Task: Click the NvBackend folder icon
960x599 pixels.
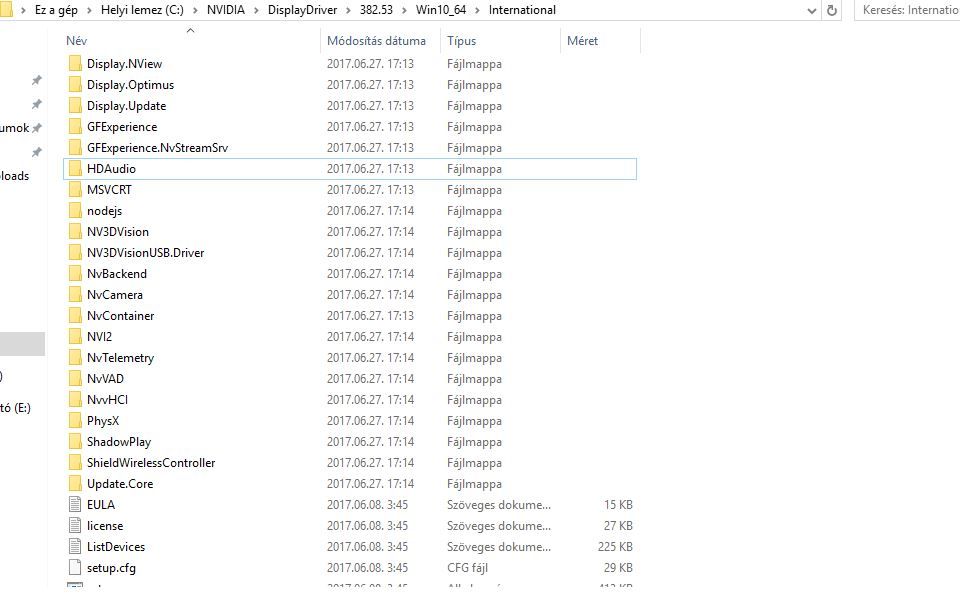Action: point(75,273)
